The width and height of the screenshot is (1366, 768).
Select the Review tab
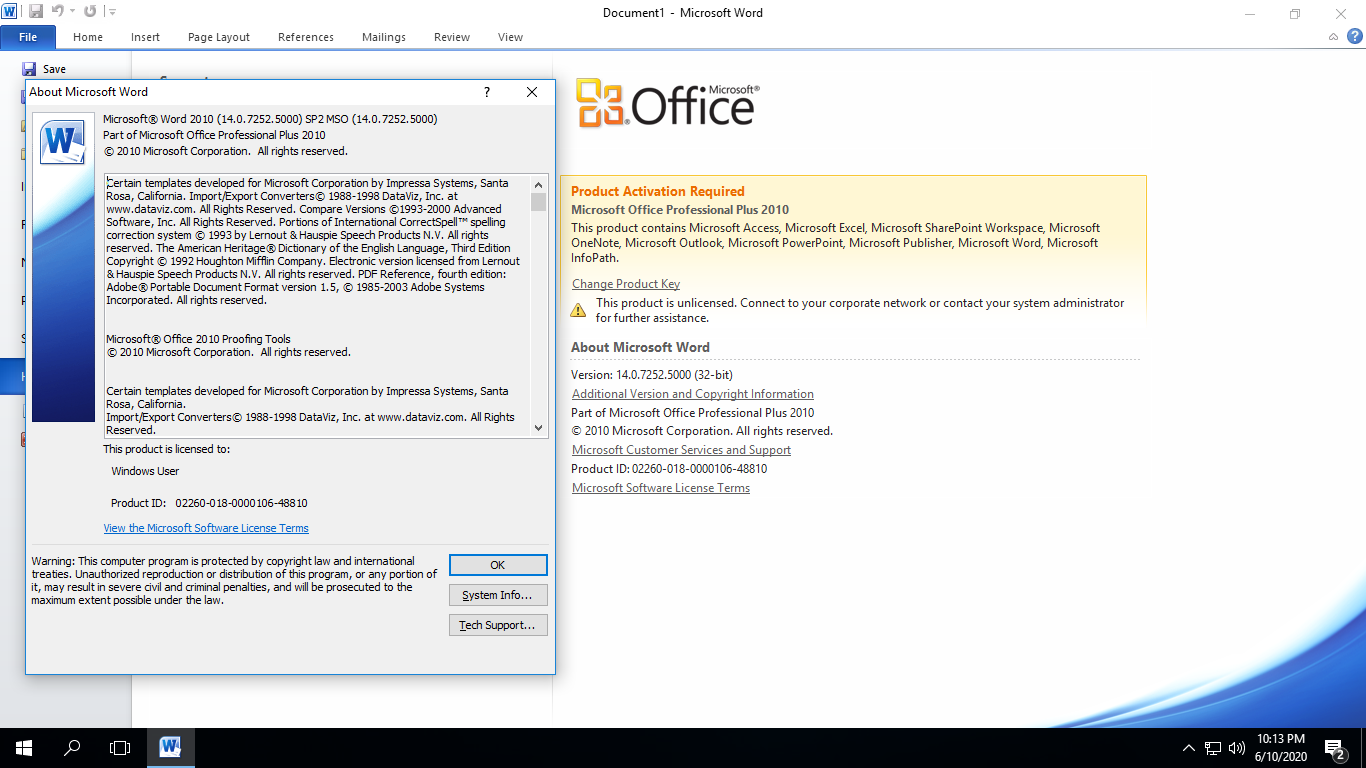452,37
